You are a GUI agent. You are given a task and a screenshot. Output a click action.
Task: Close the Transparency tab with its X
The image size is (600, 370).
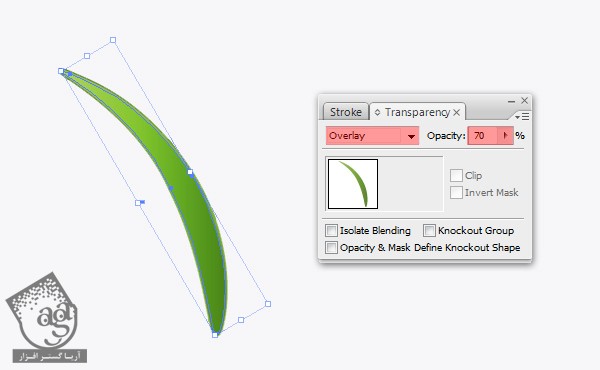tap(457, 112)
